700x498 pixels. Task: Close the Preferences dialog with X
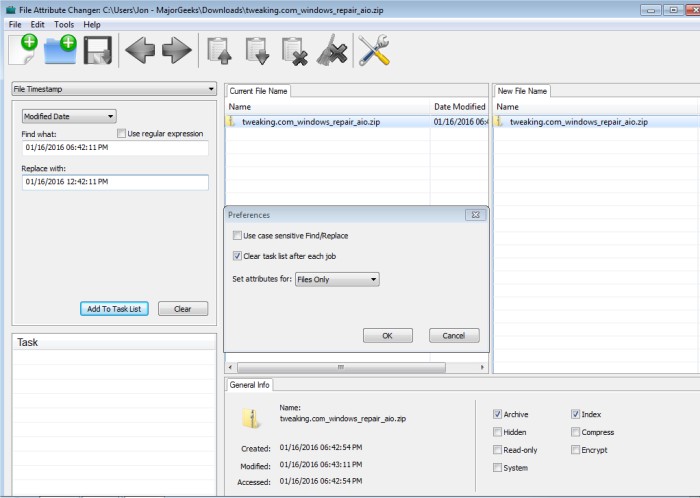[475, 215]
